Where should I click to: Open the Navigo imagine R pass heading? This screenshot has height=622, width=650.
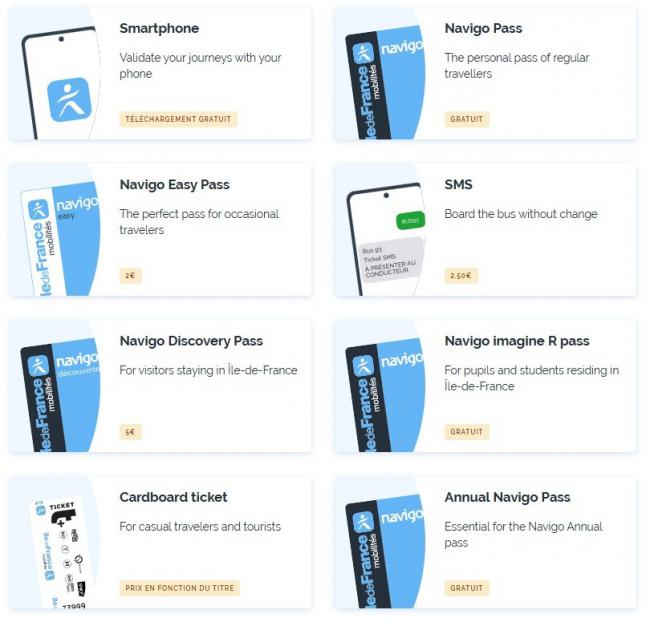517,341
